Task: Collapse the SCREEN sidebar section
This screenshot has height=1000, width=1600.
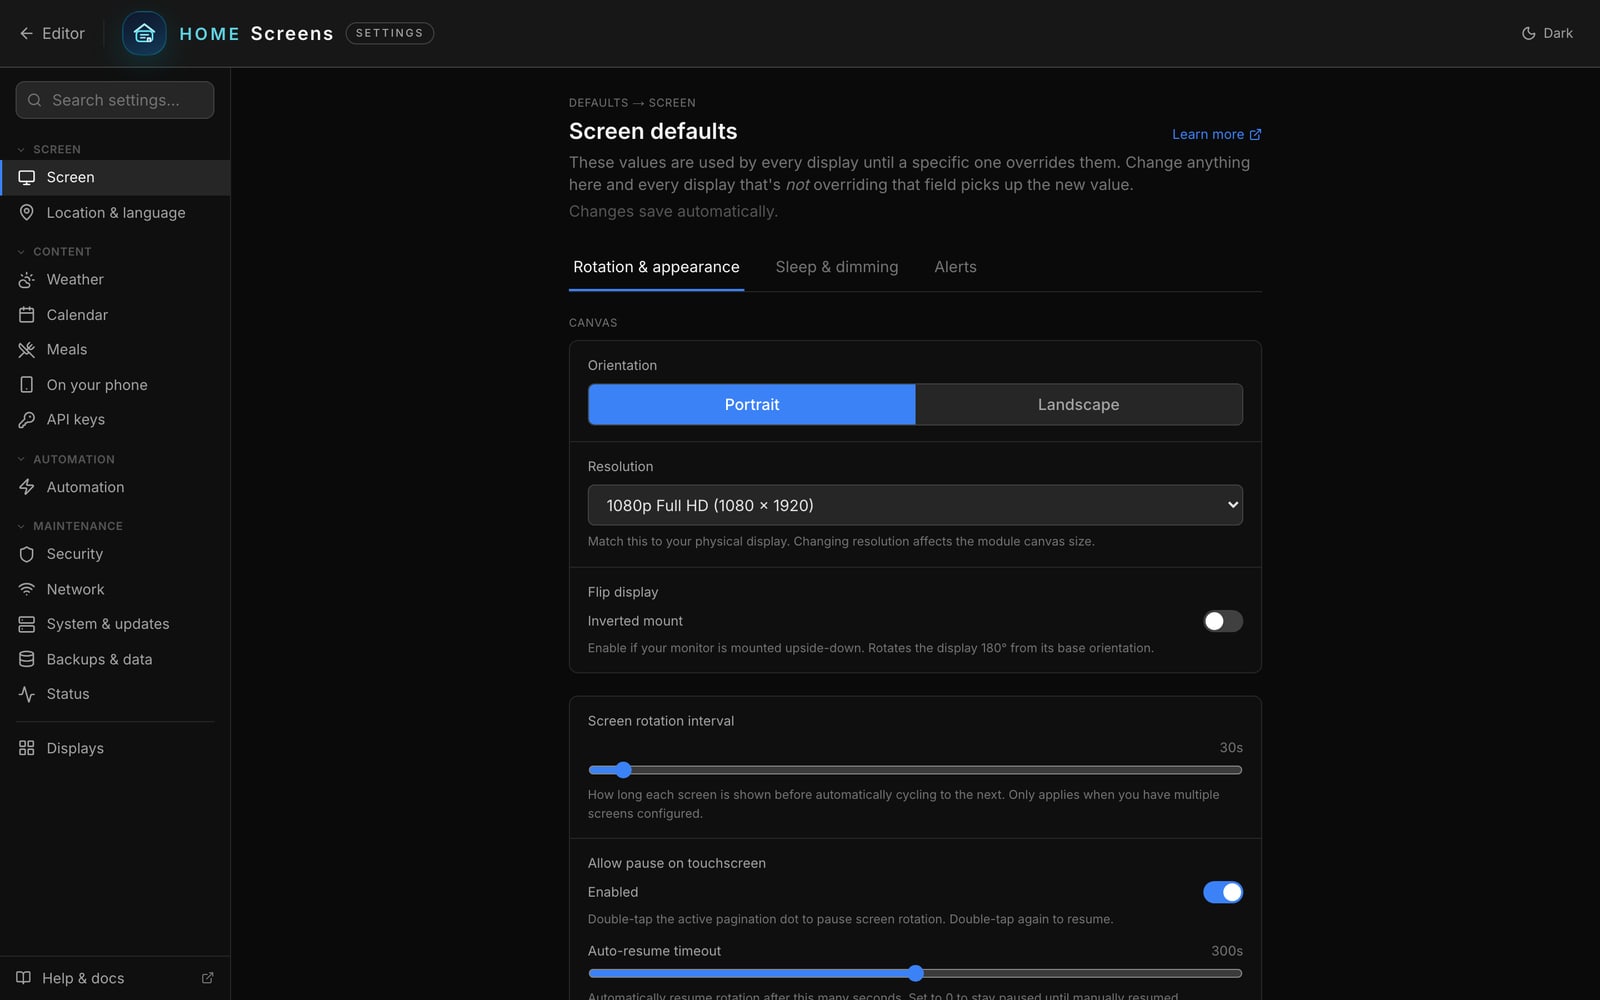Action: point(49,149)
